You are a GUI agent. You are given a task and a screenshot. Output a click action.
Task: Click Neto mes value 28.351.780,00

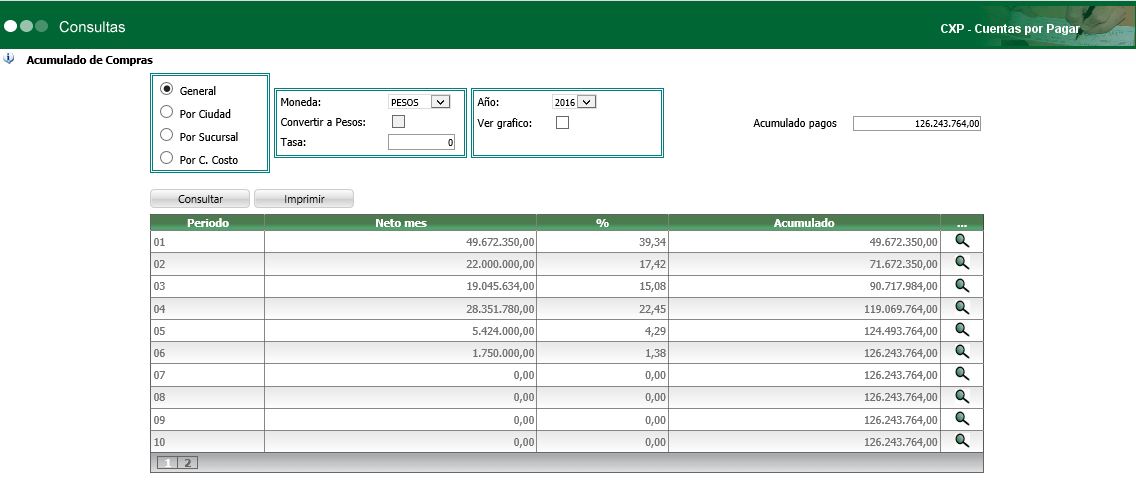[500, 308]
